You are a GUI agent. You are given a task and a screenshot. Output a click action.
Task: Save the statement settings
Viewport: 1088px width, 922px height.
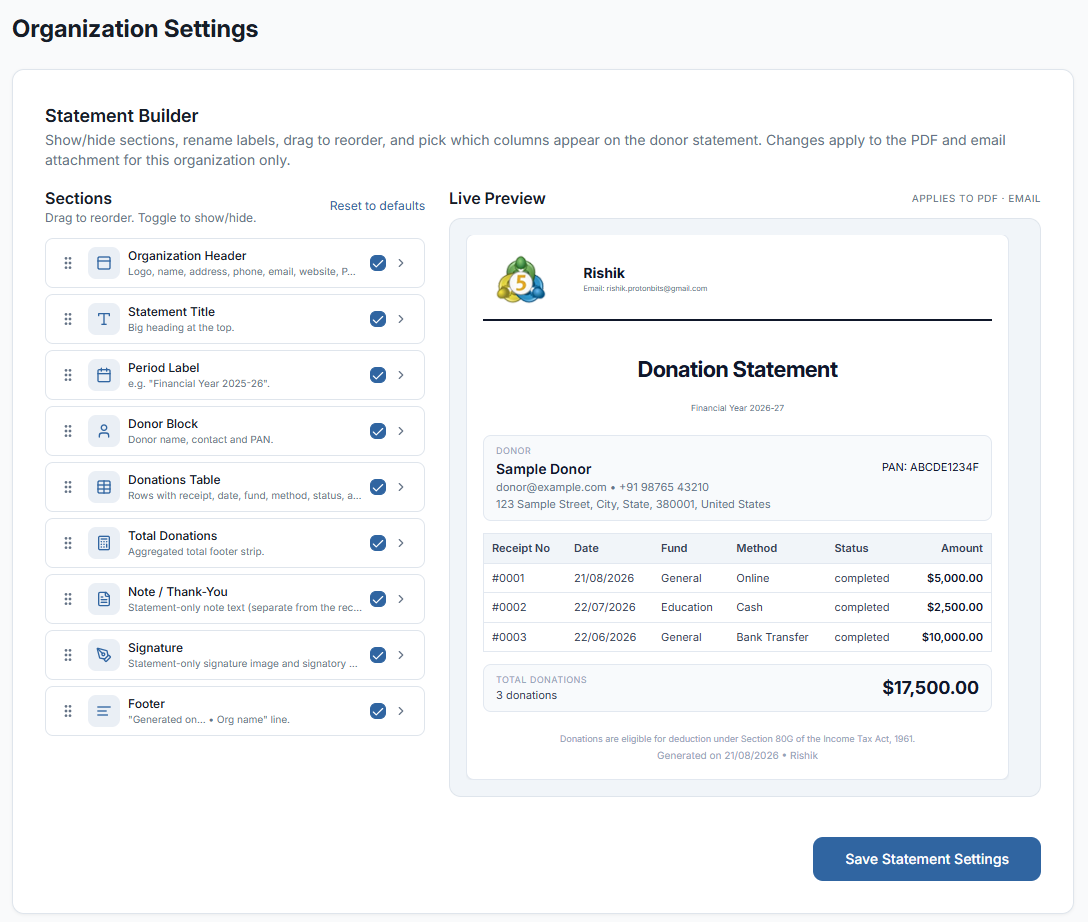(926, 859)
